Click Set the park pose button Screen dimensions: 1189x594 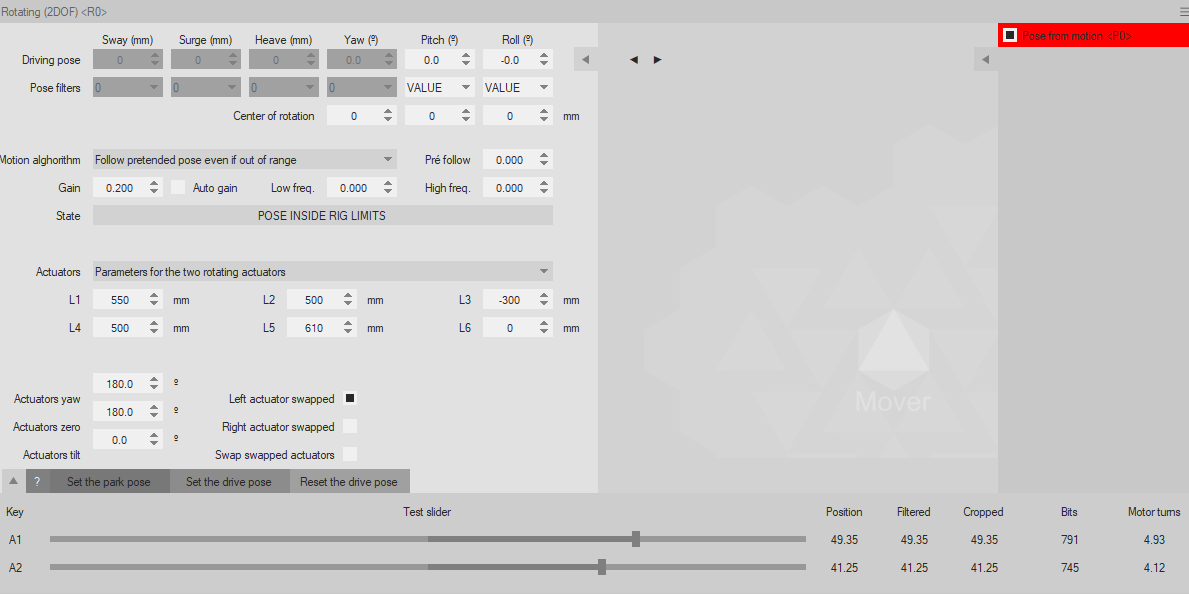tap(109, 482)
